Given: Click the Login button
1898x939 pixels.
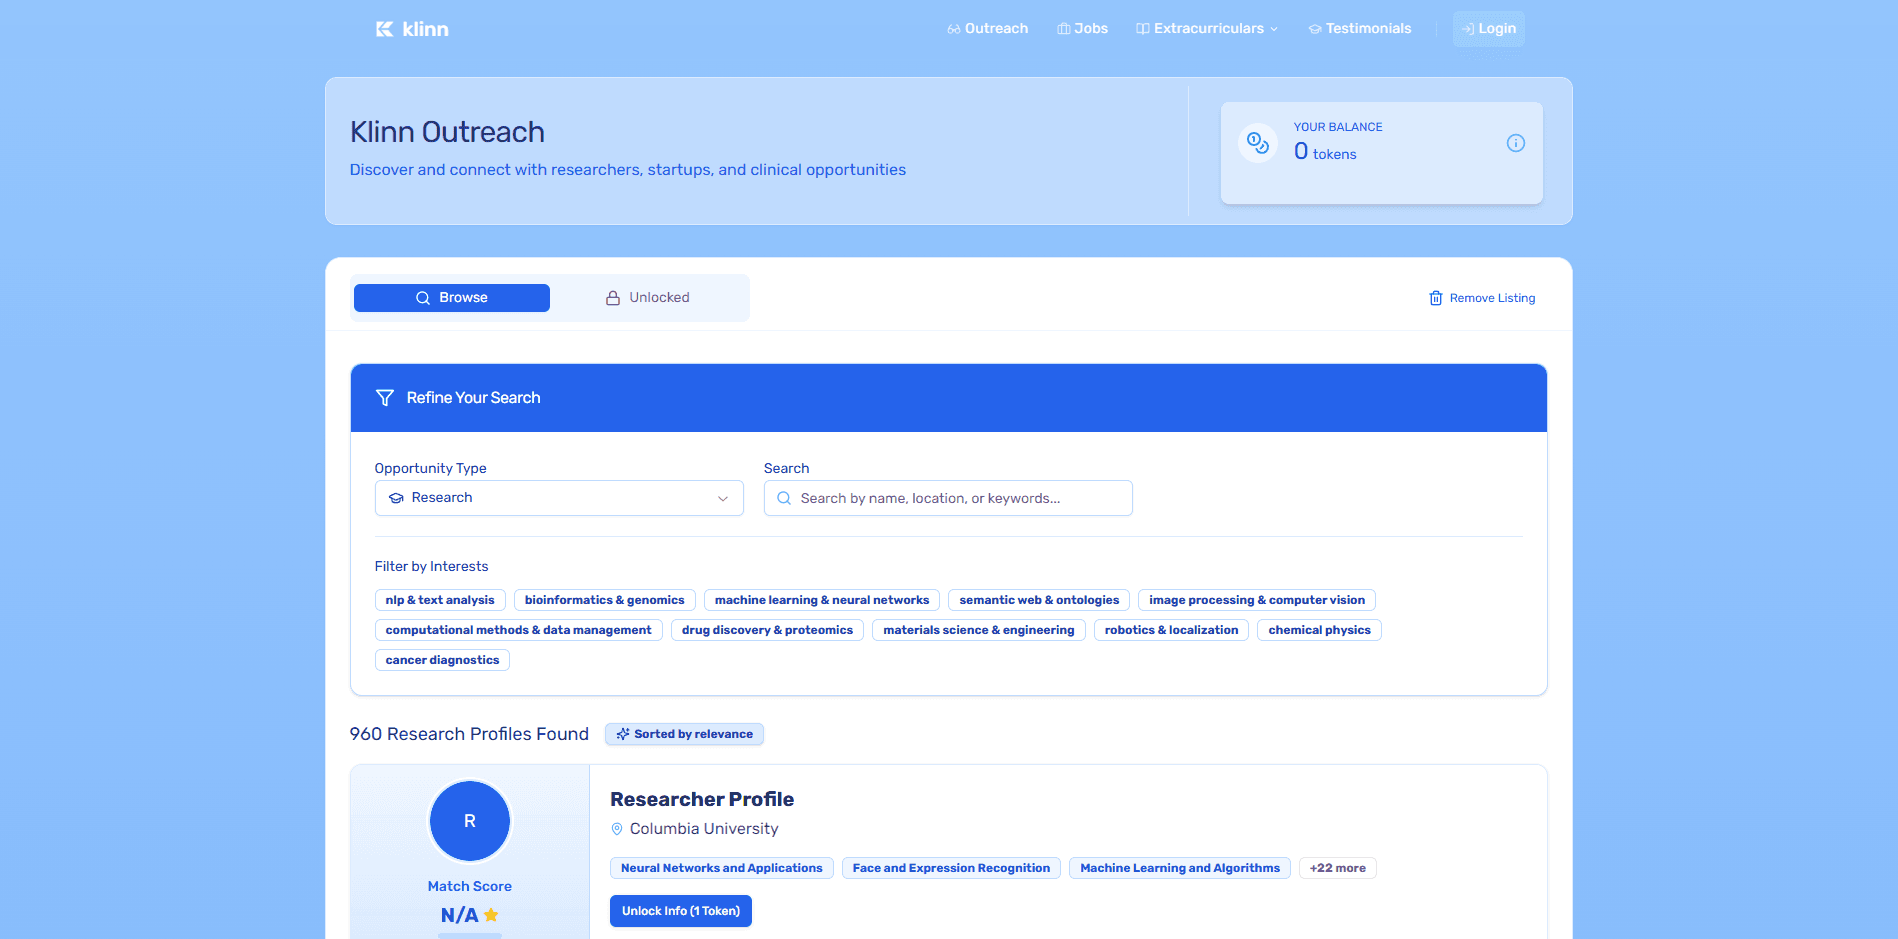Looking at the screenshot, I should pos(1488,29).
